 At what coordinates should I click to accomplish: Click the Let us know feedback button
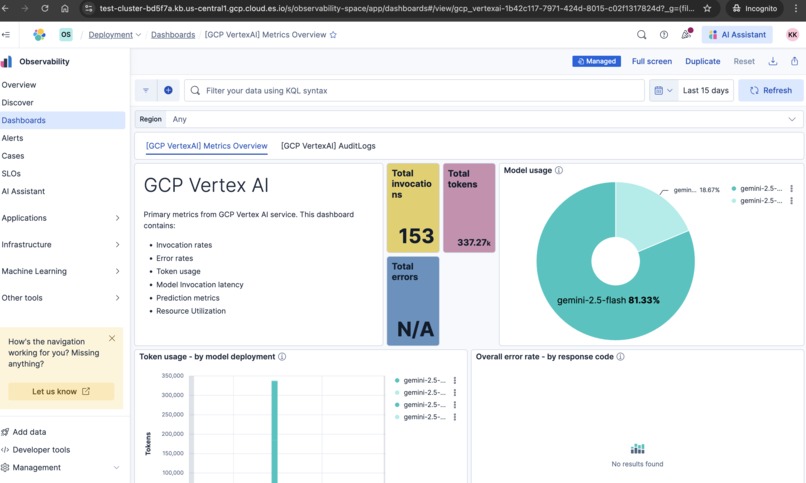click(x=61, y=392)
